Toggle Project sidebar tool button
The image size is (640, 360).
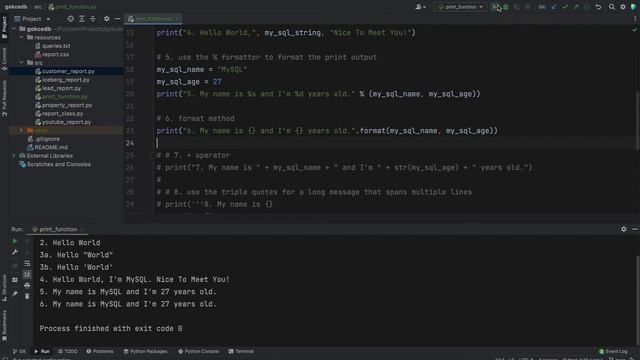(x=4, y=27)
